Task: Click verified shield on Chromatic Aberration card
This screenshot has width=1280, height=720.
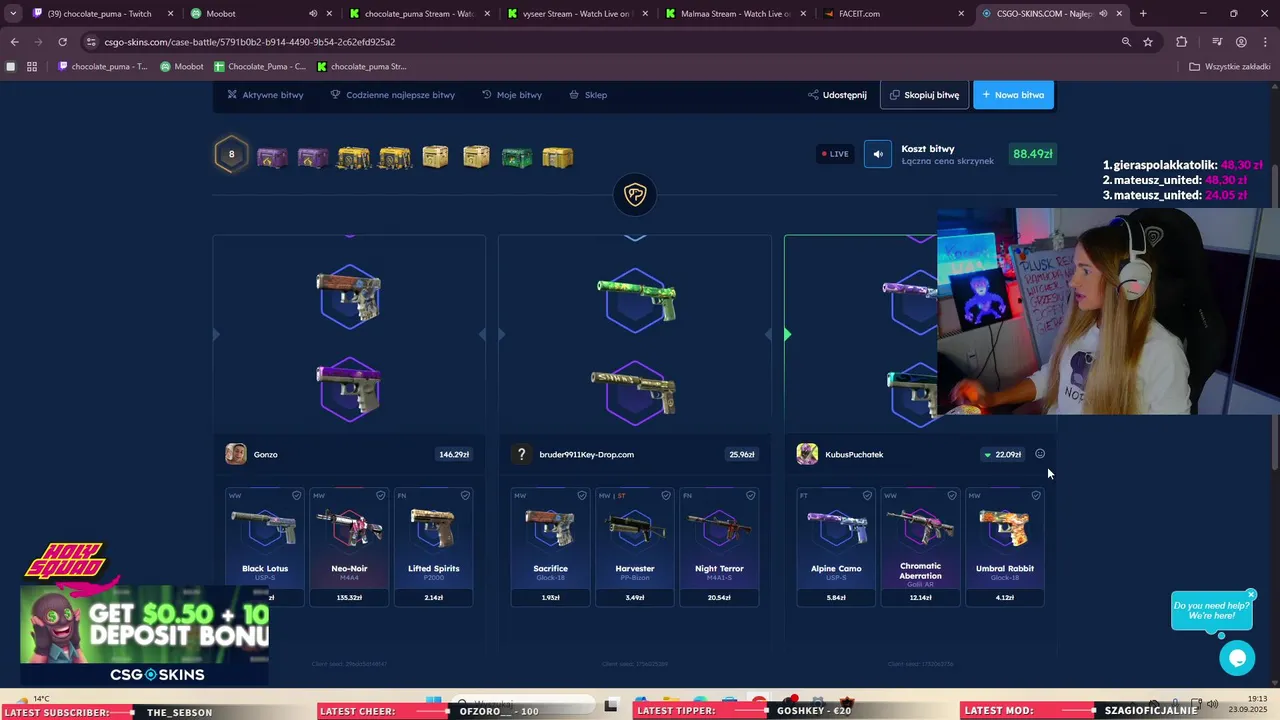Action: click(x=951, y=495)
